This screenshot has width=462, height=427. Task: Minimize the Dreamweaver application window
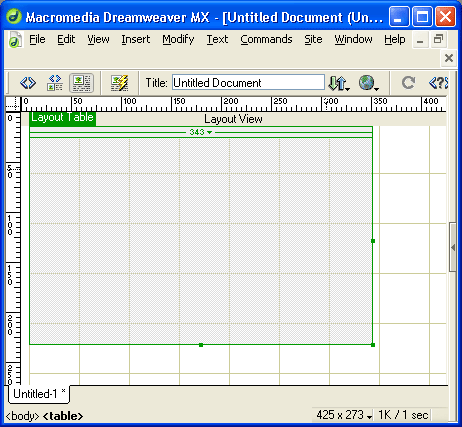399,17
